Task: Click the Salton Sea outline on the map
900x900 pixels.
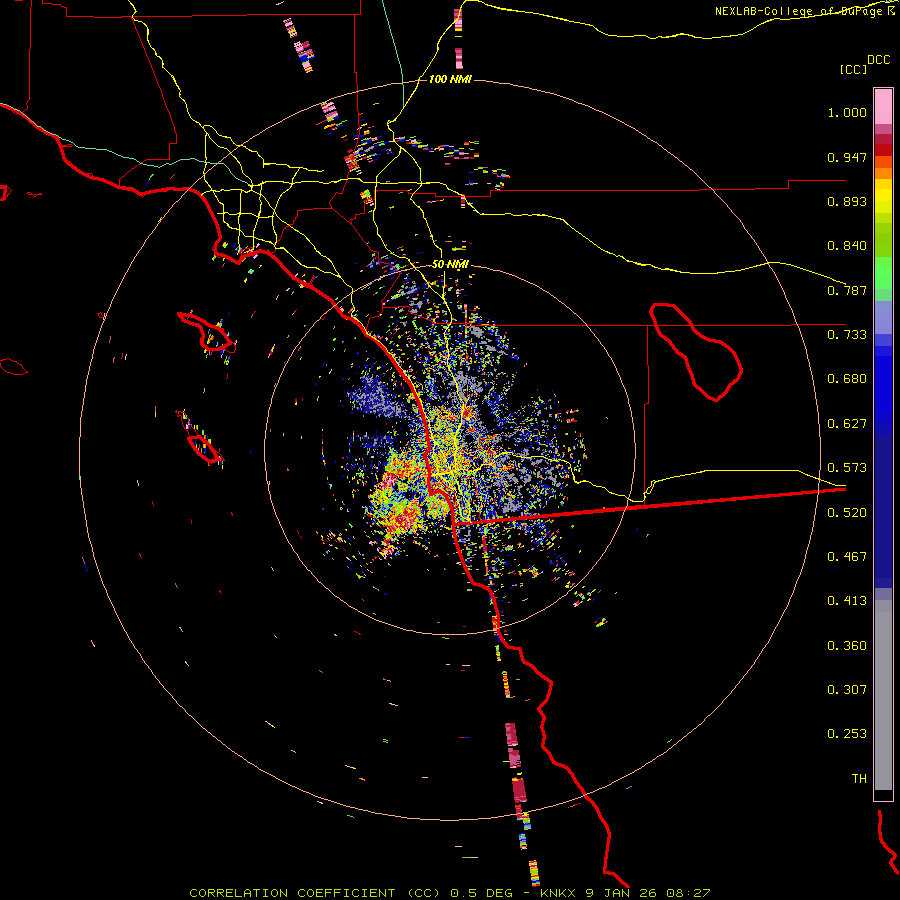Action: tap(696, 351)
